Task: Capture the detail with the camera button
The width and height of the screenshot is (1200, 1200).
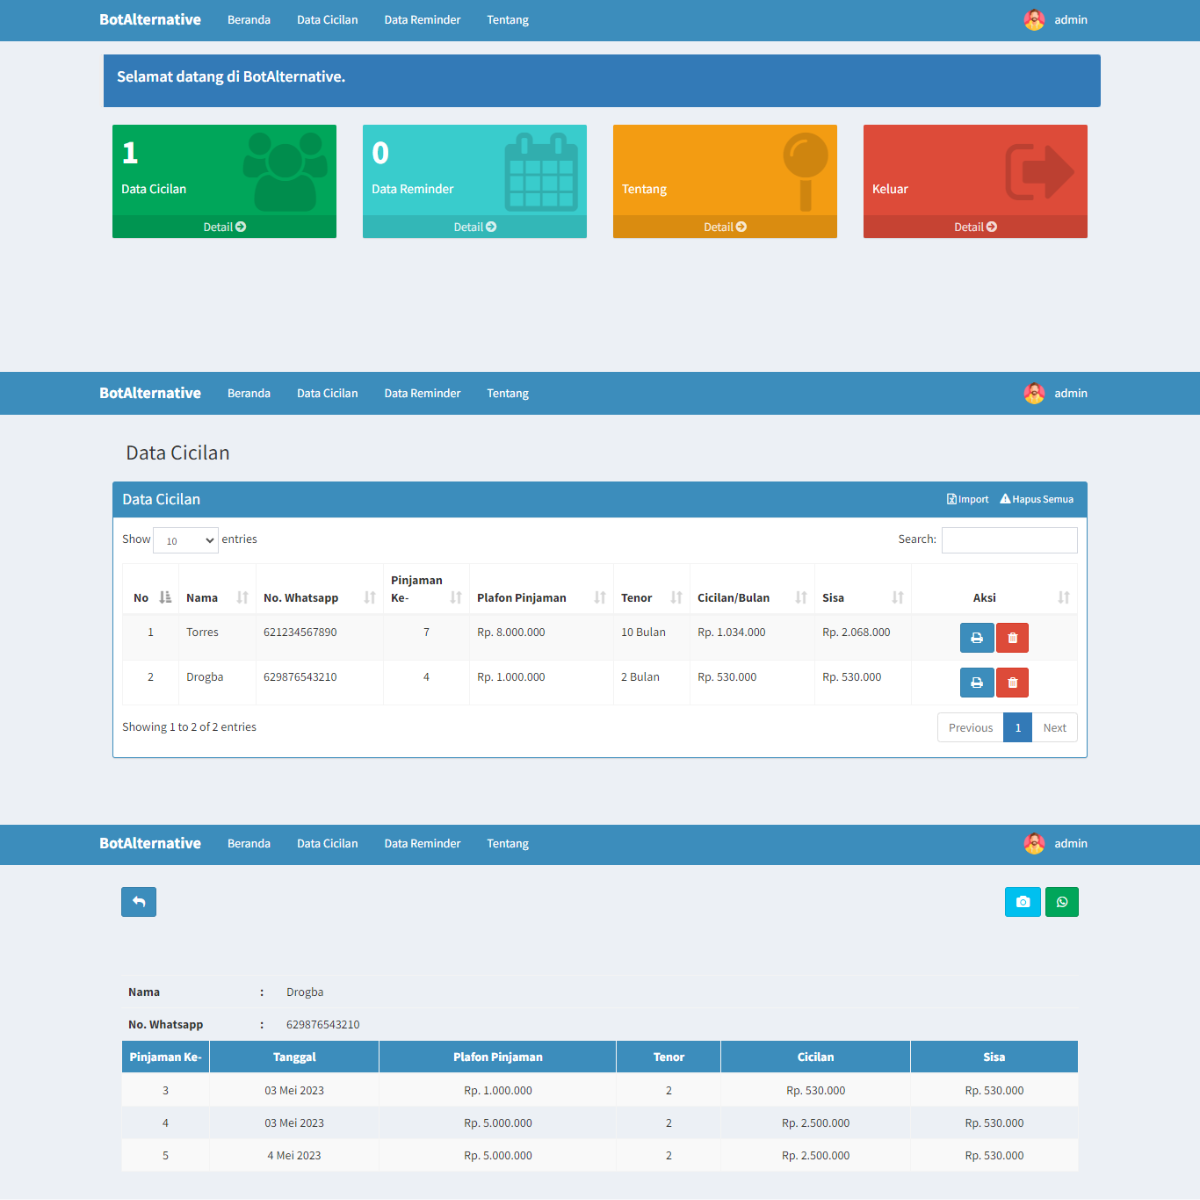Action: click(1023, 902)
